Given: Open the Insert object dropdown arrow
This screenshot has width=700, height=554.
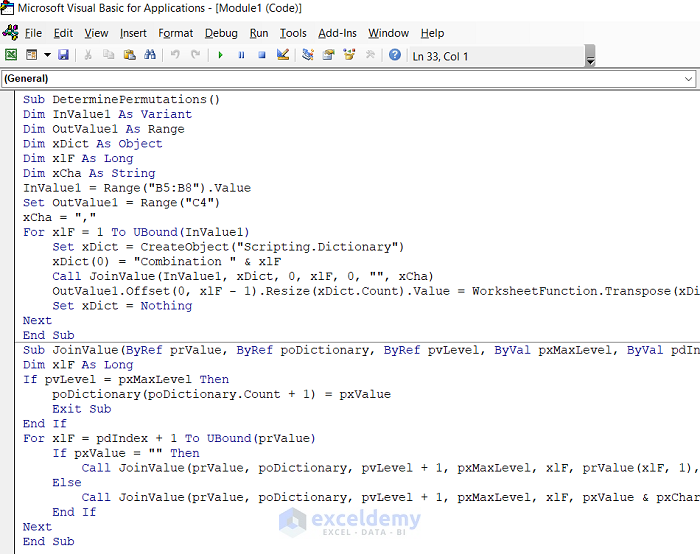Looking at the screenshot, I should coord(47,55).
